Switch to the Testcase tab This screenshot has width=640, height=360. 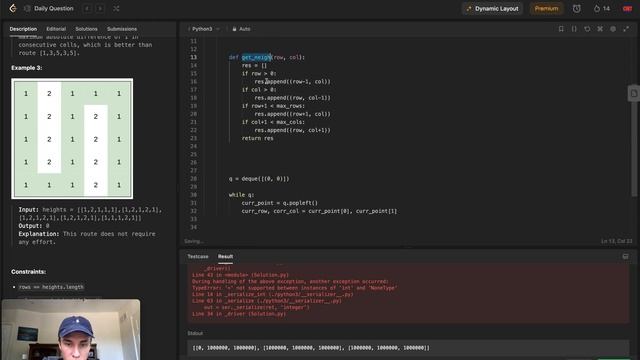coord(198,256)
